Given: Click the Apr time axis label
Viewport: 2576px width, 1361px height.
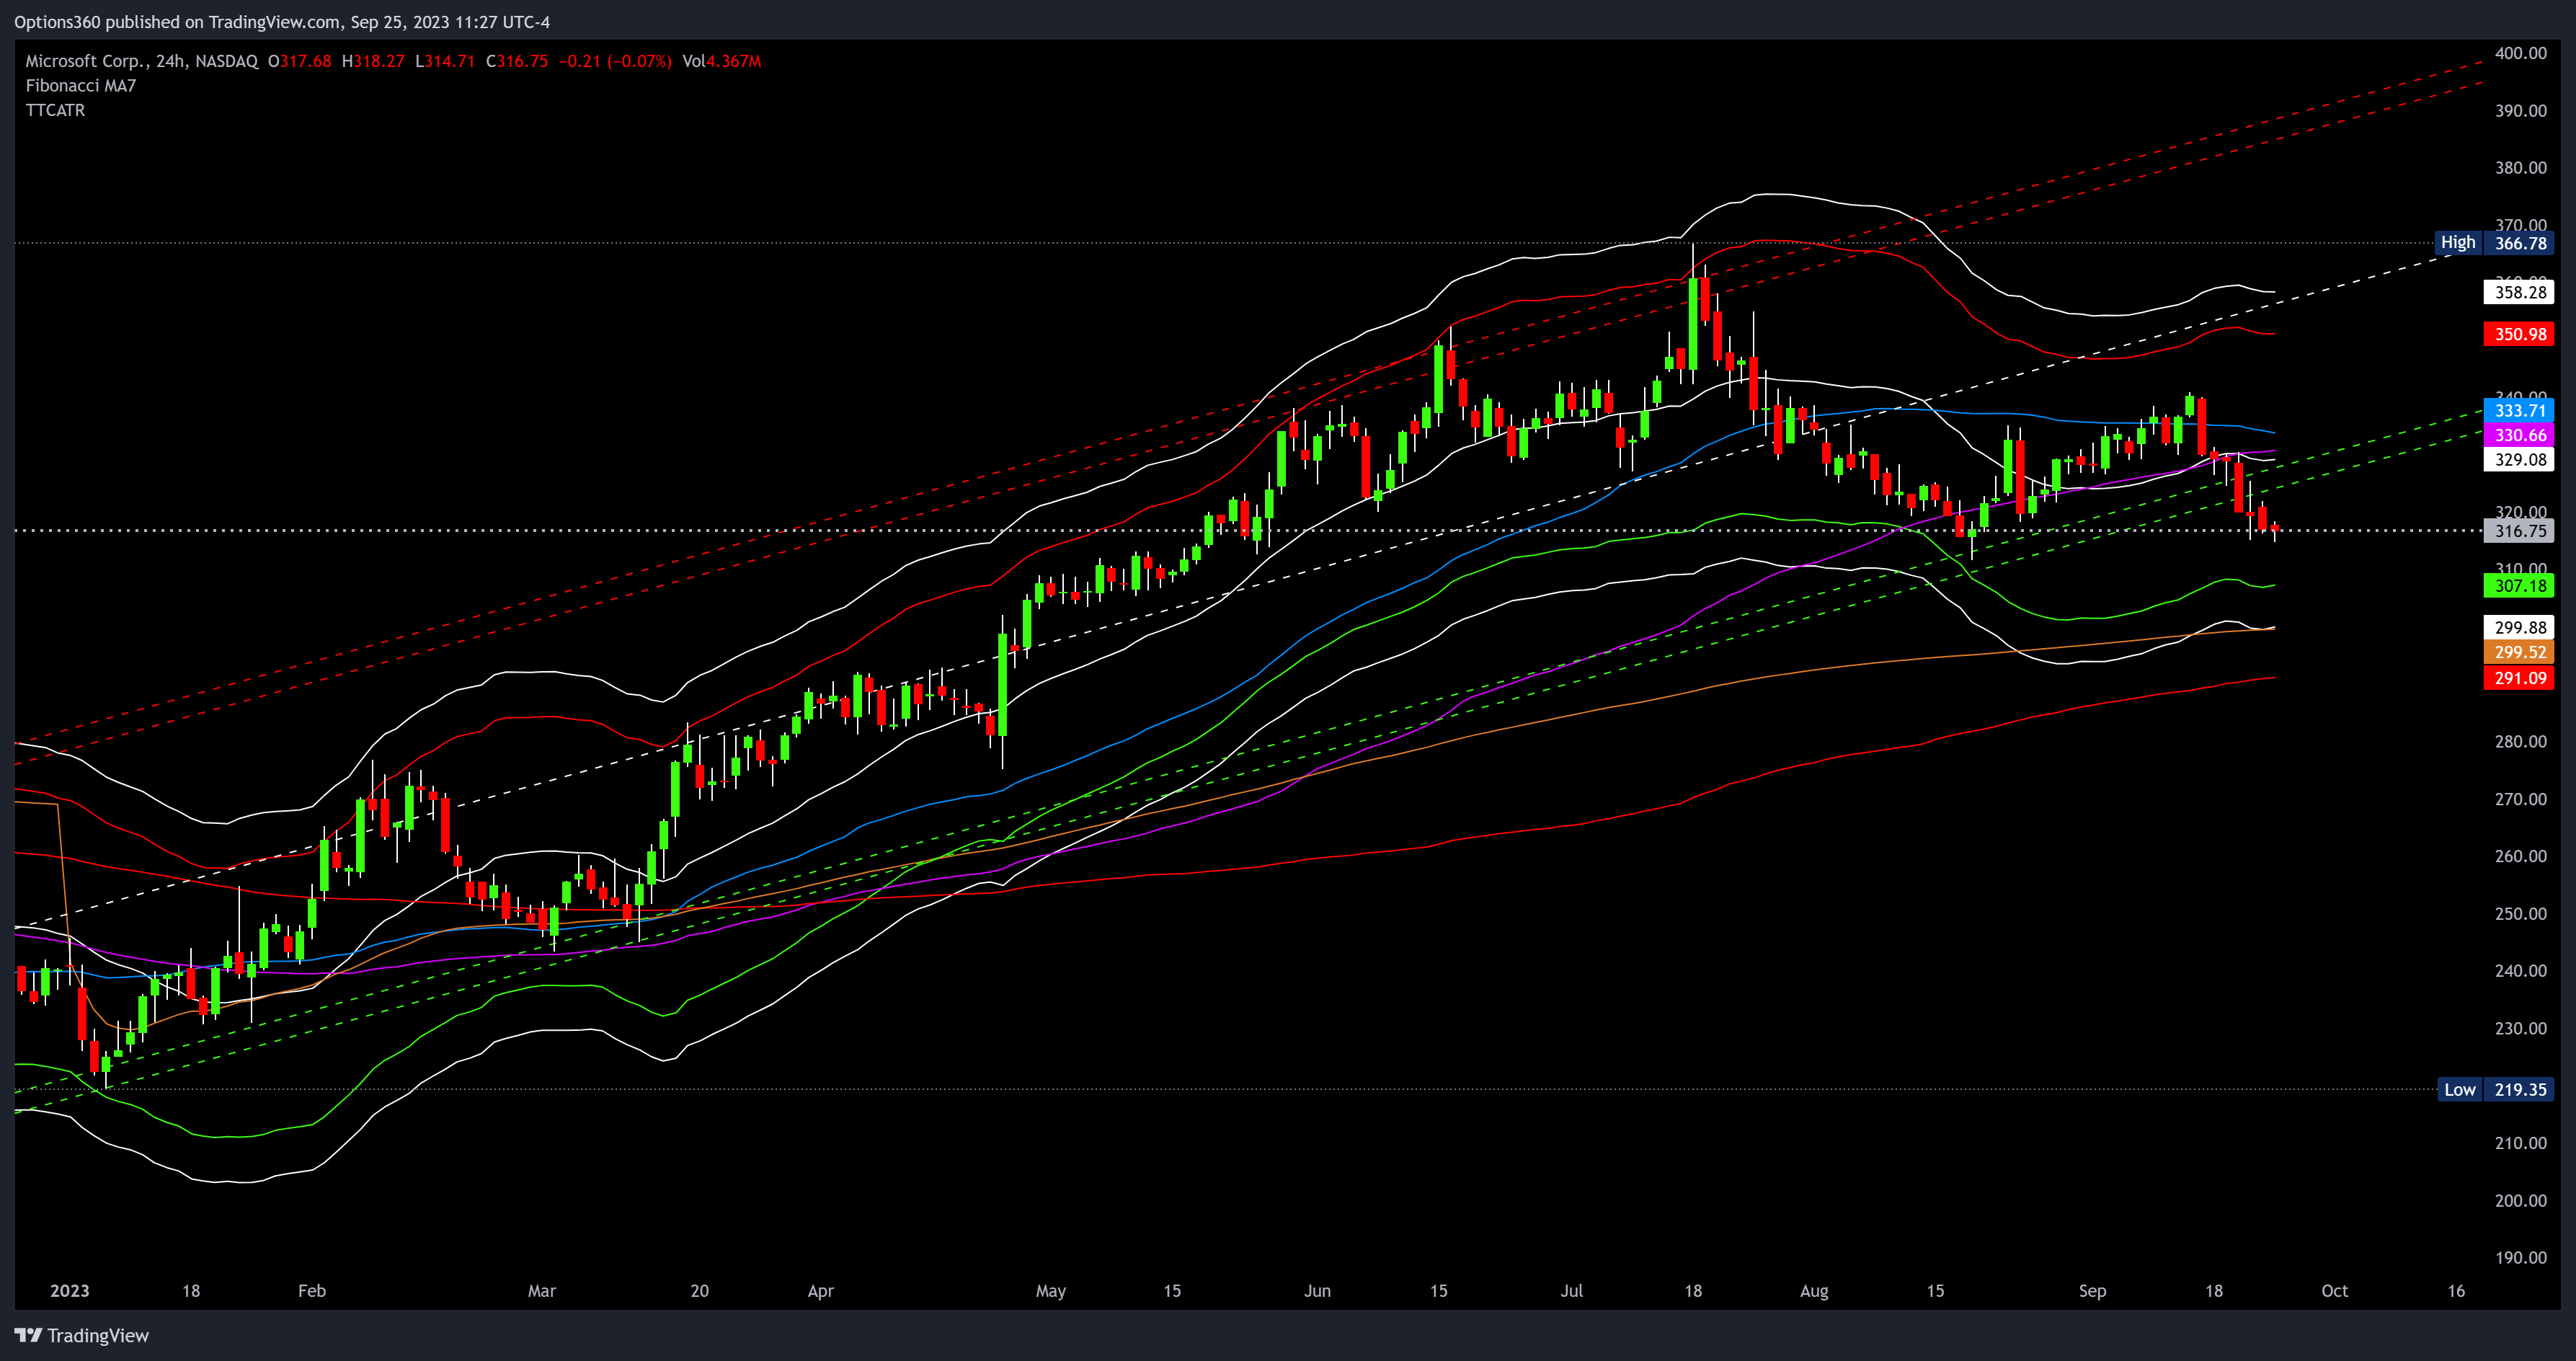Looking at the screenshot, I should pos(821,1290).
